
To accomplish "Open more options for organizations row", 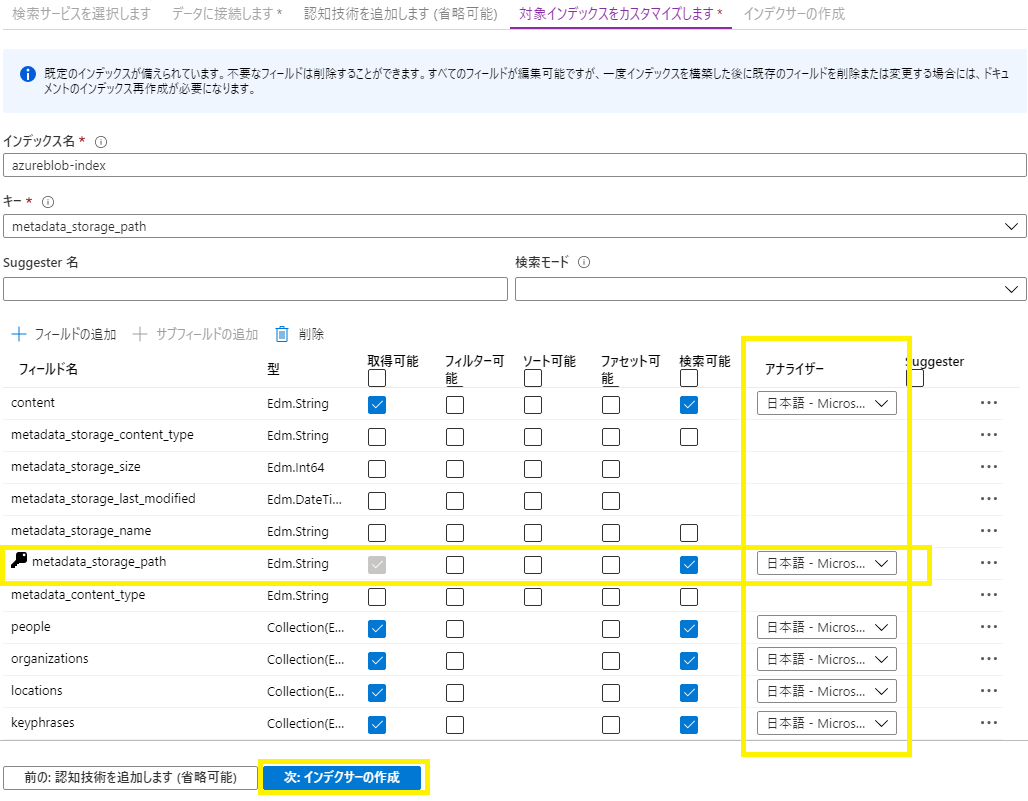I will (x=989, y=659).
